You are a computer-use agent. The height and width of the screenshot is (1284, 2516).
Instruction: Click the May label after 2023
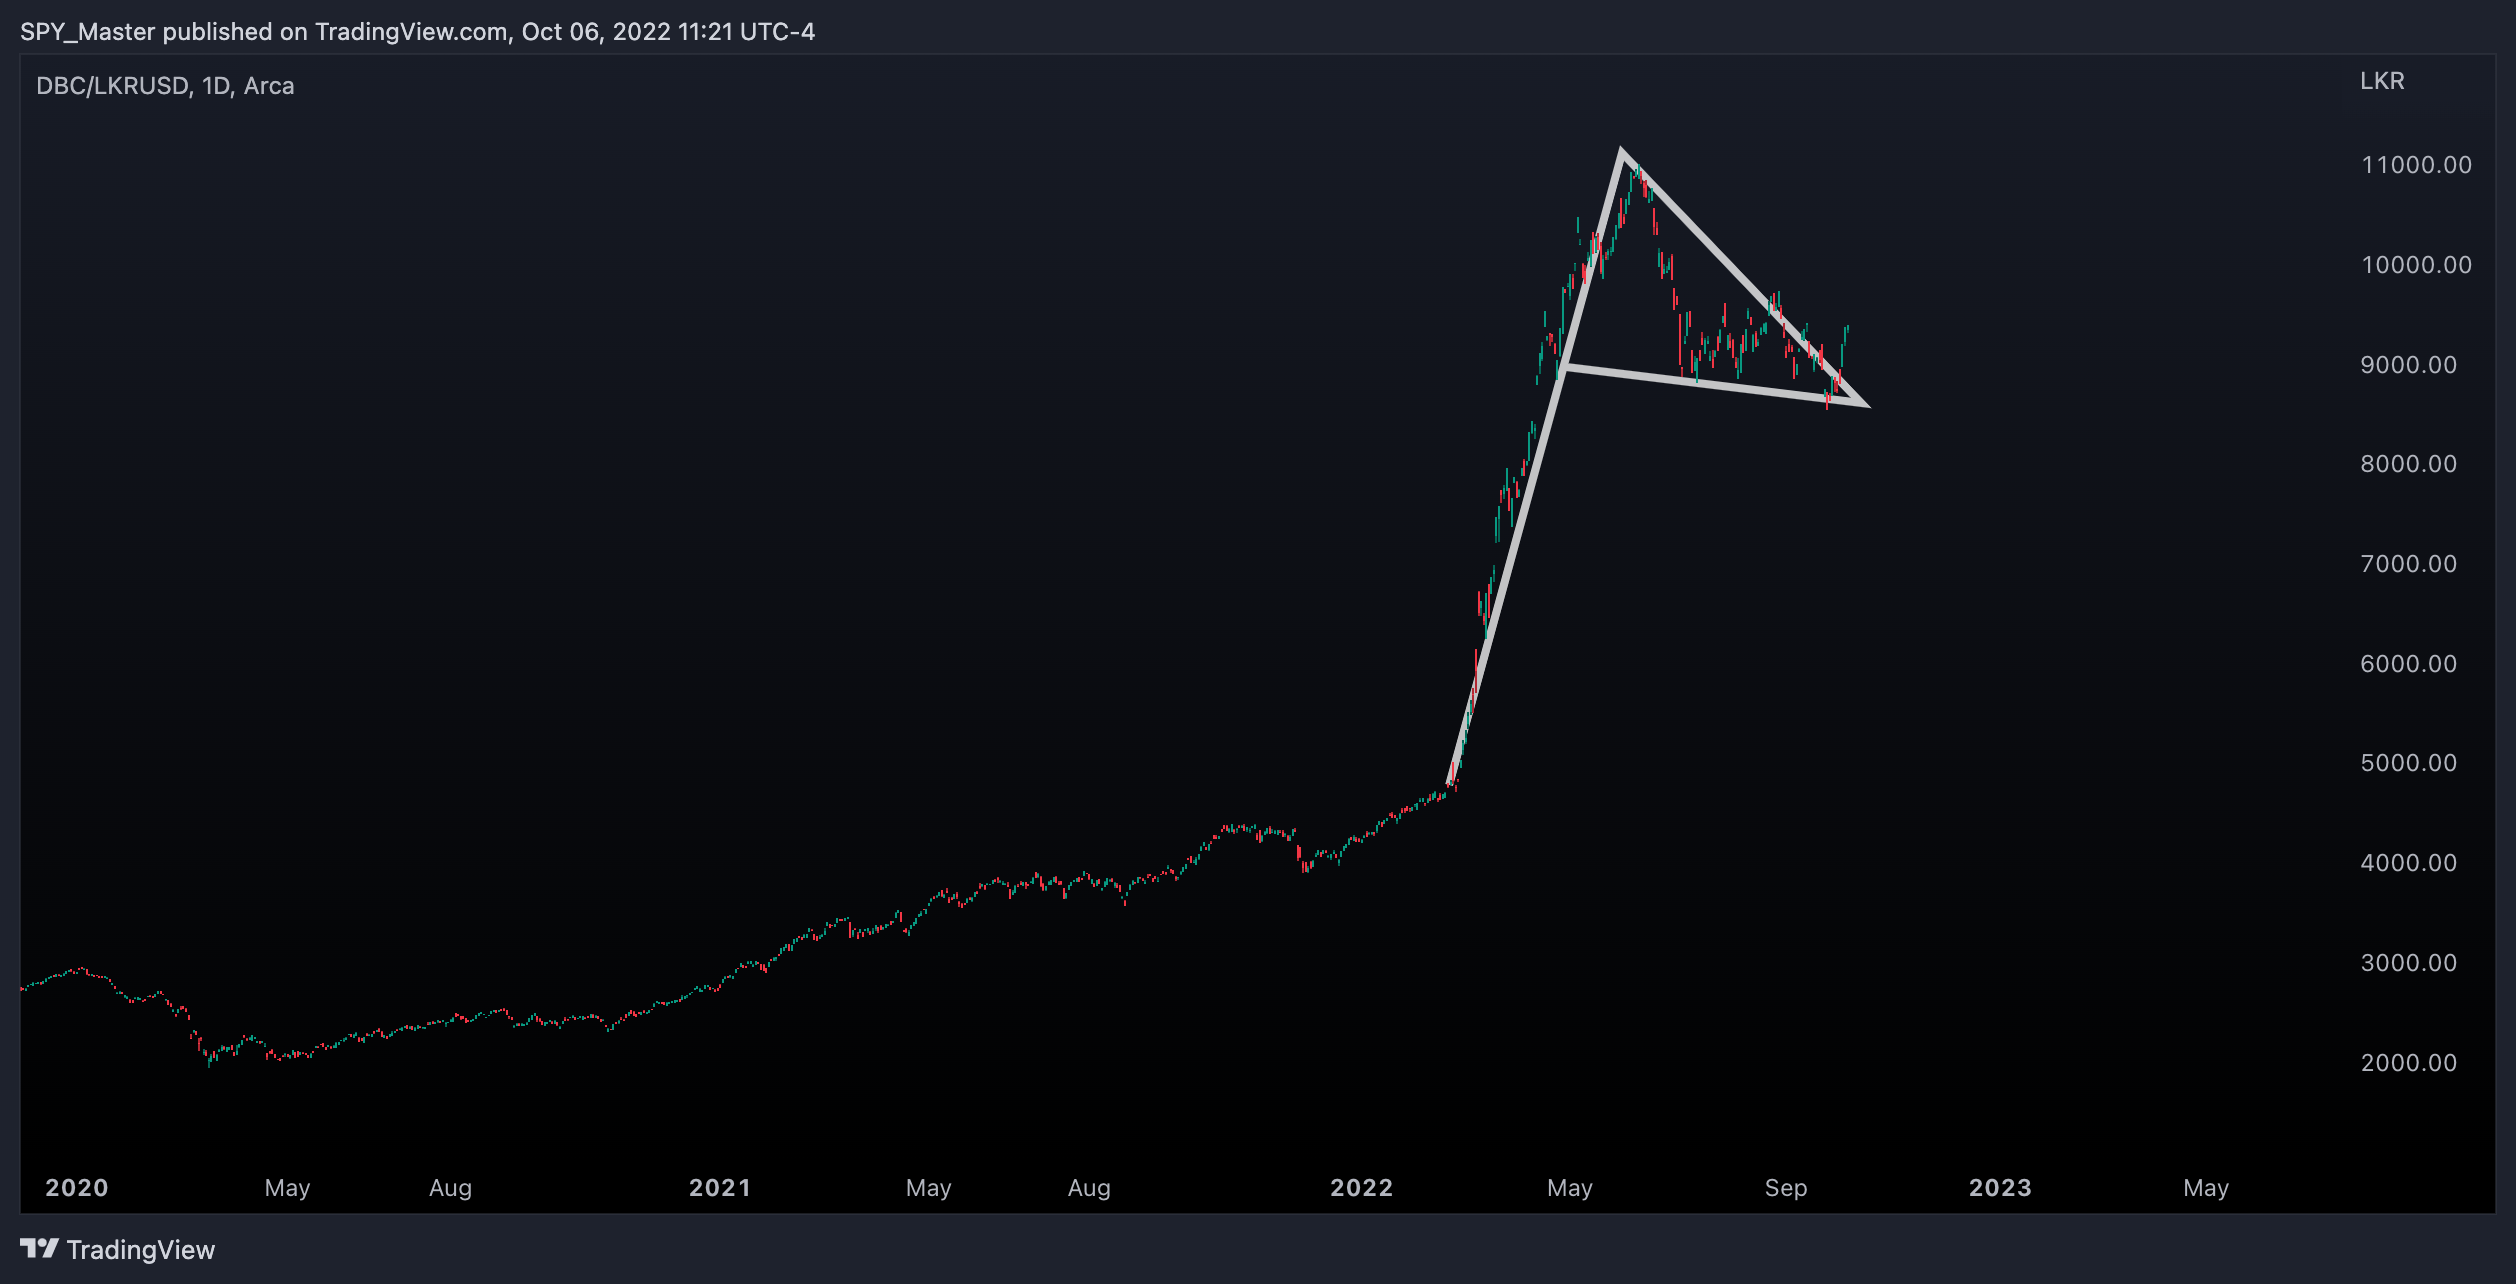point(2206,1188)
